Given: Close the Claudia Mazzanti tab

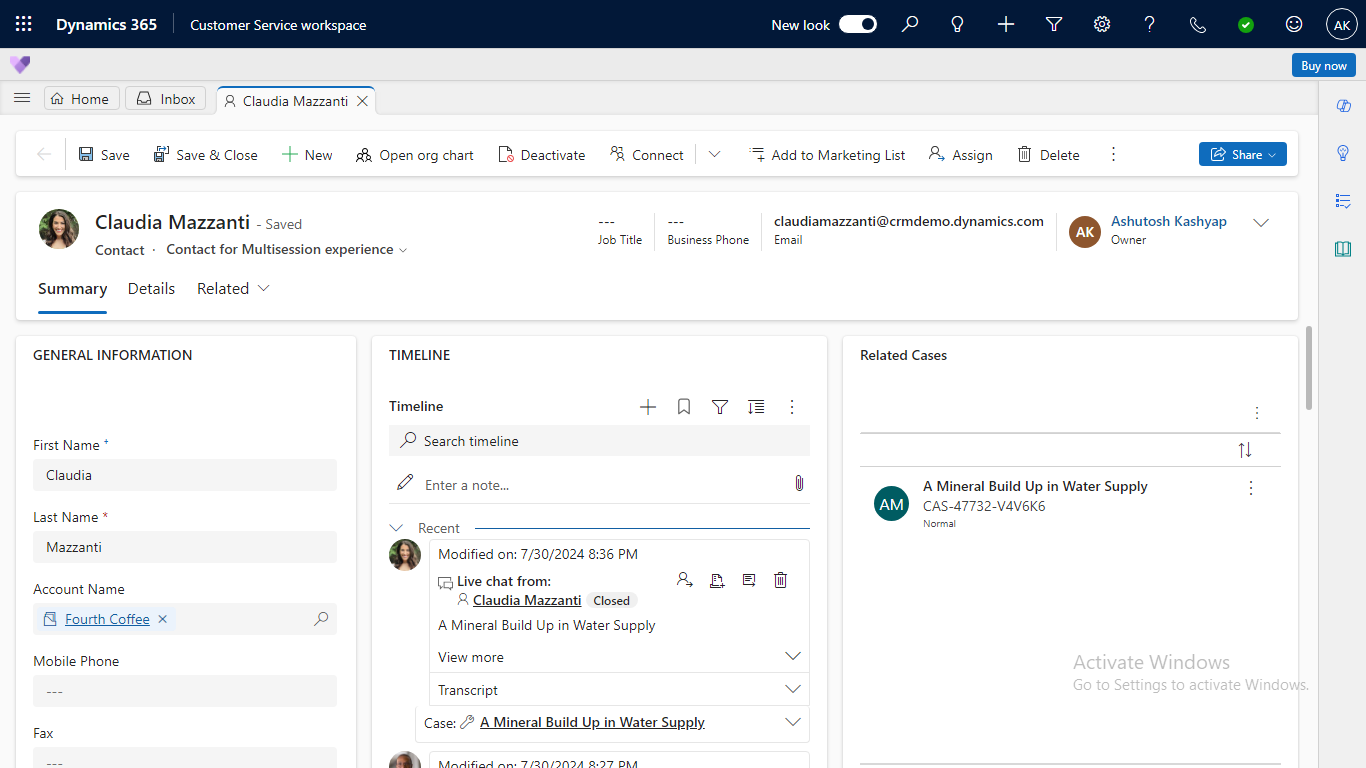Looking at the screenshot, I should coord(363,100).
